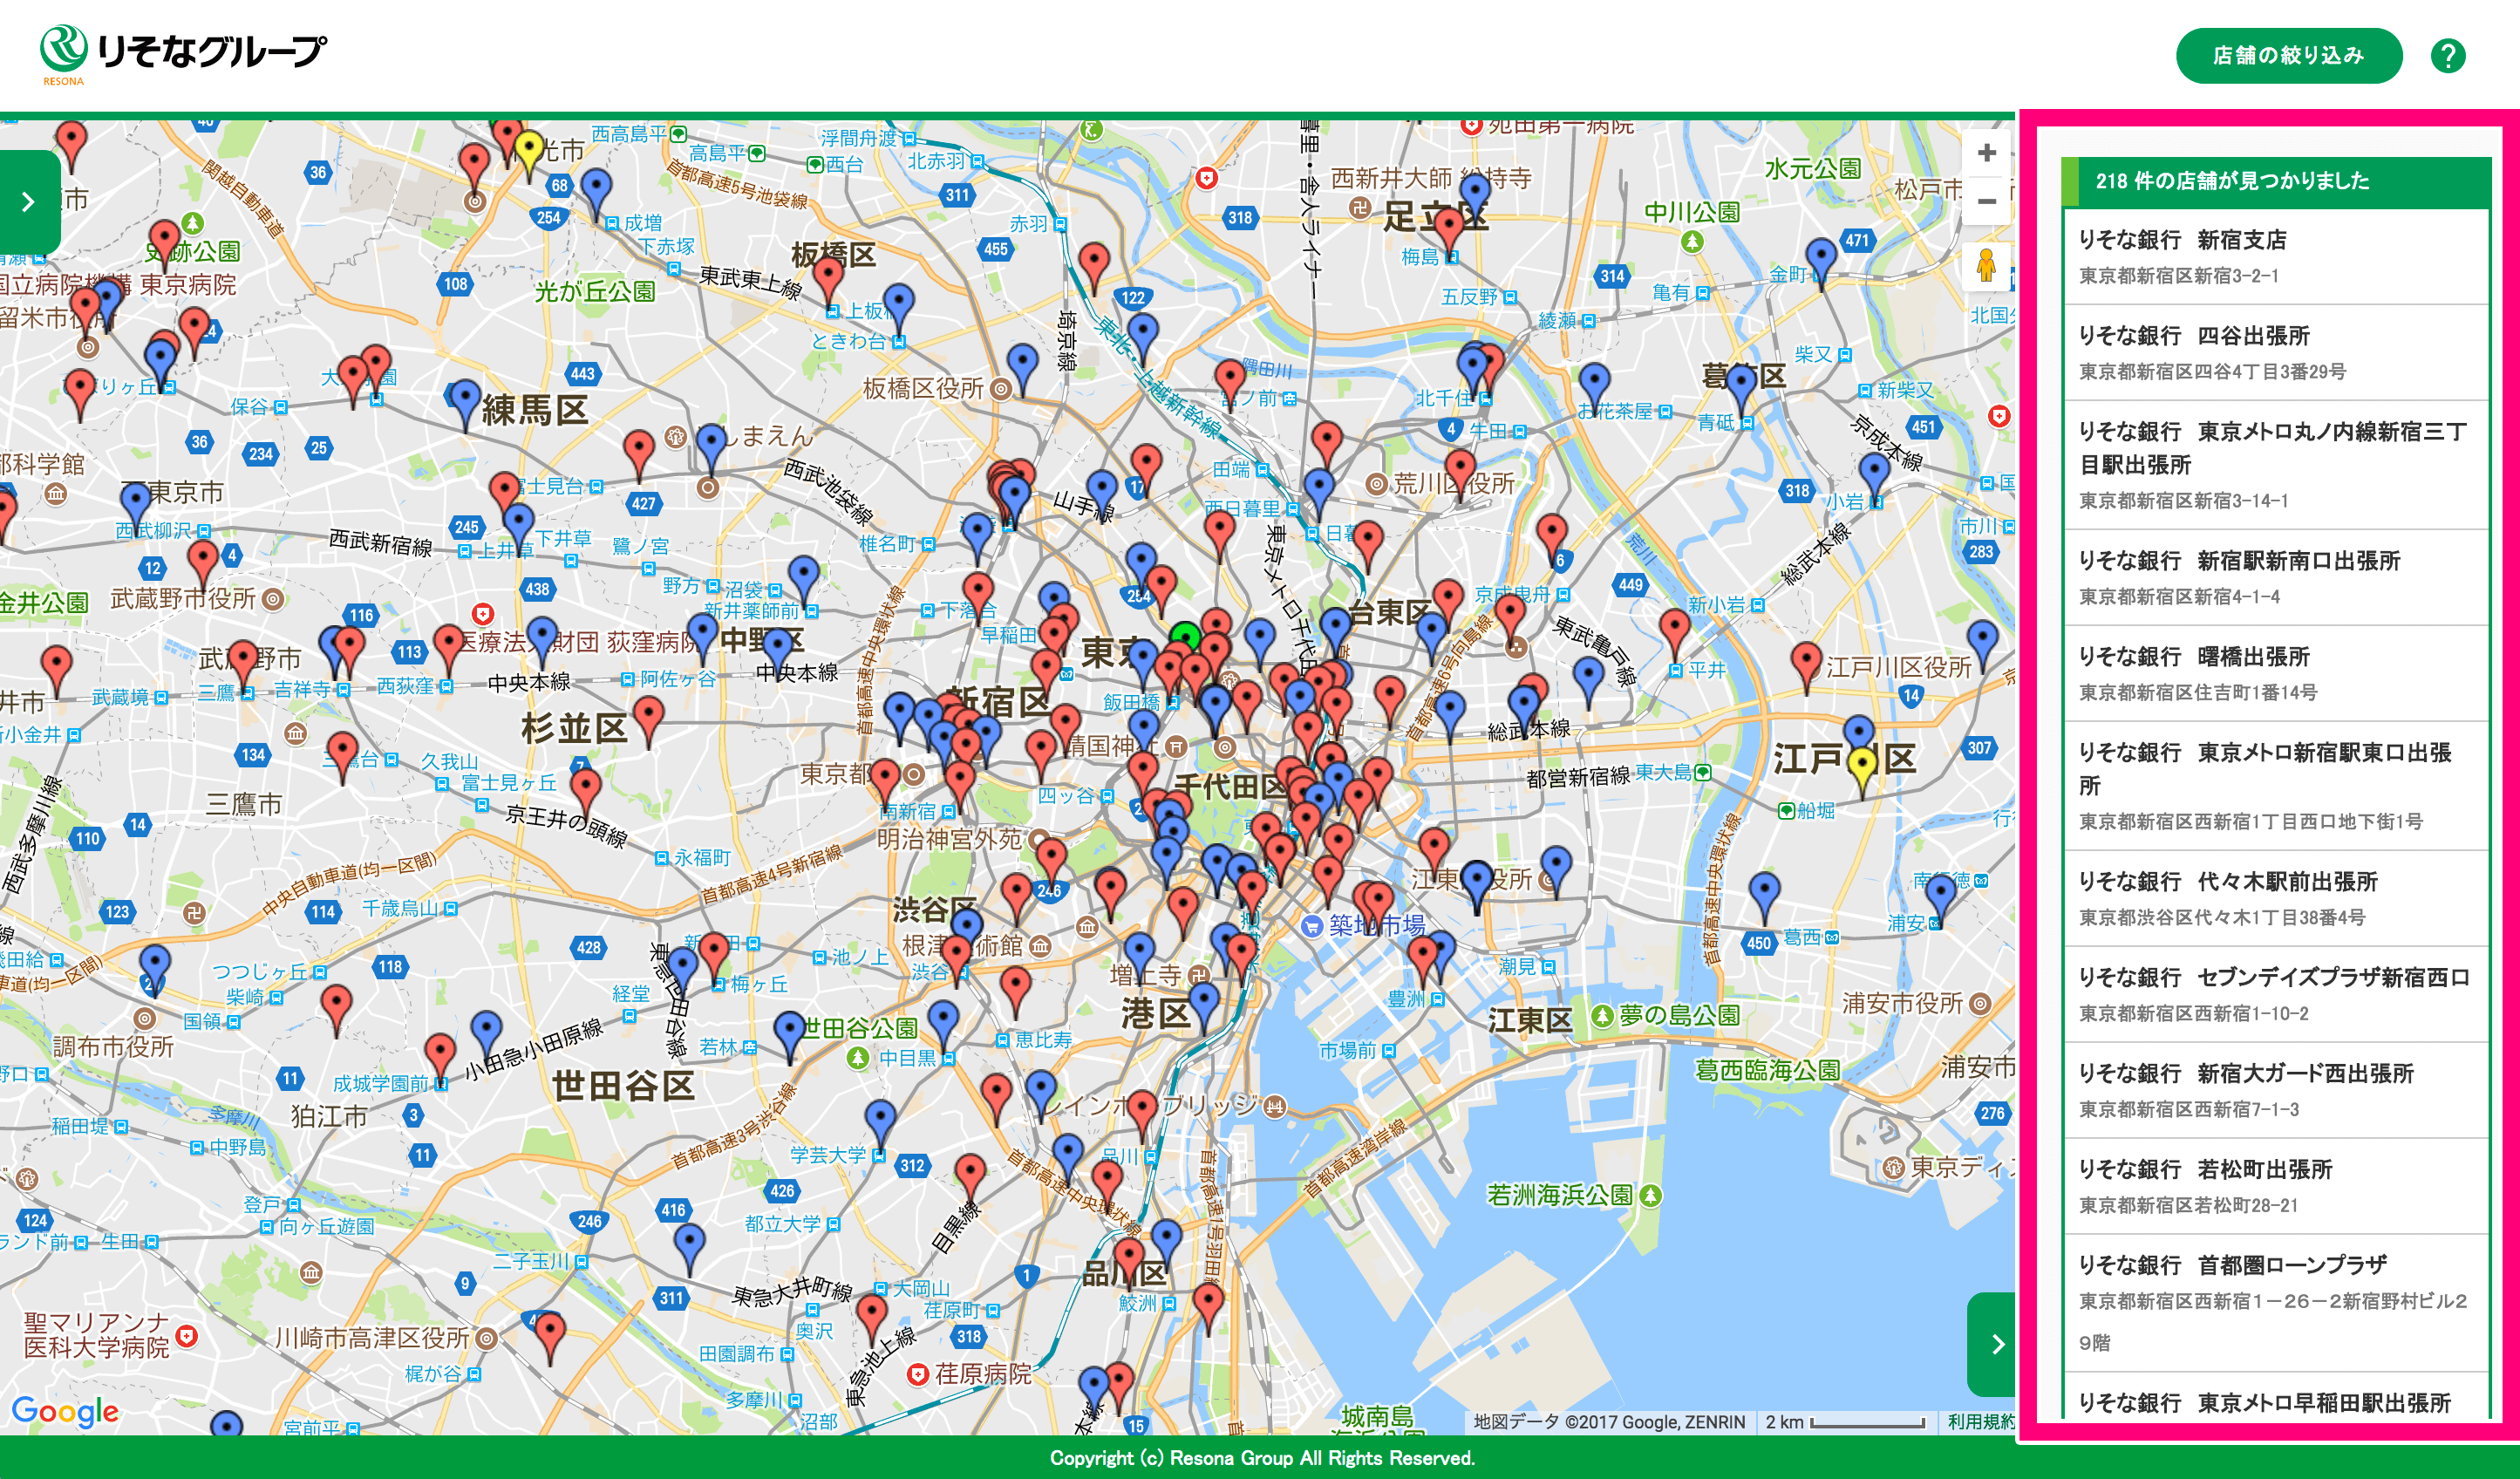Select セブンデイズプラザ新宿西口 entry
Viewport: 2520px width, 1479px height.
pyautogui.click(x=2276, y=994)
